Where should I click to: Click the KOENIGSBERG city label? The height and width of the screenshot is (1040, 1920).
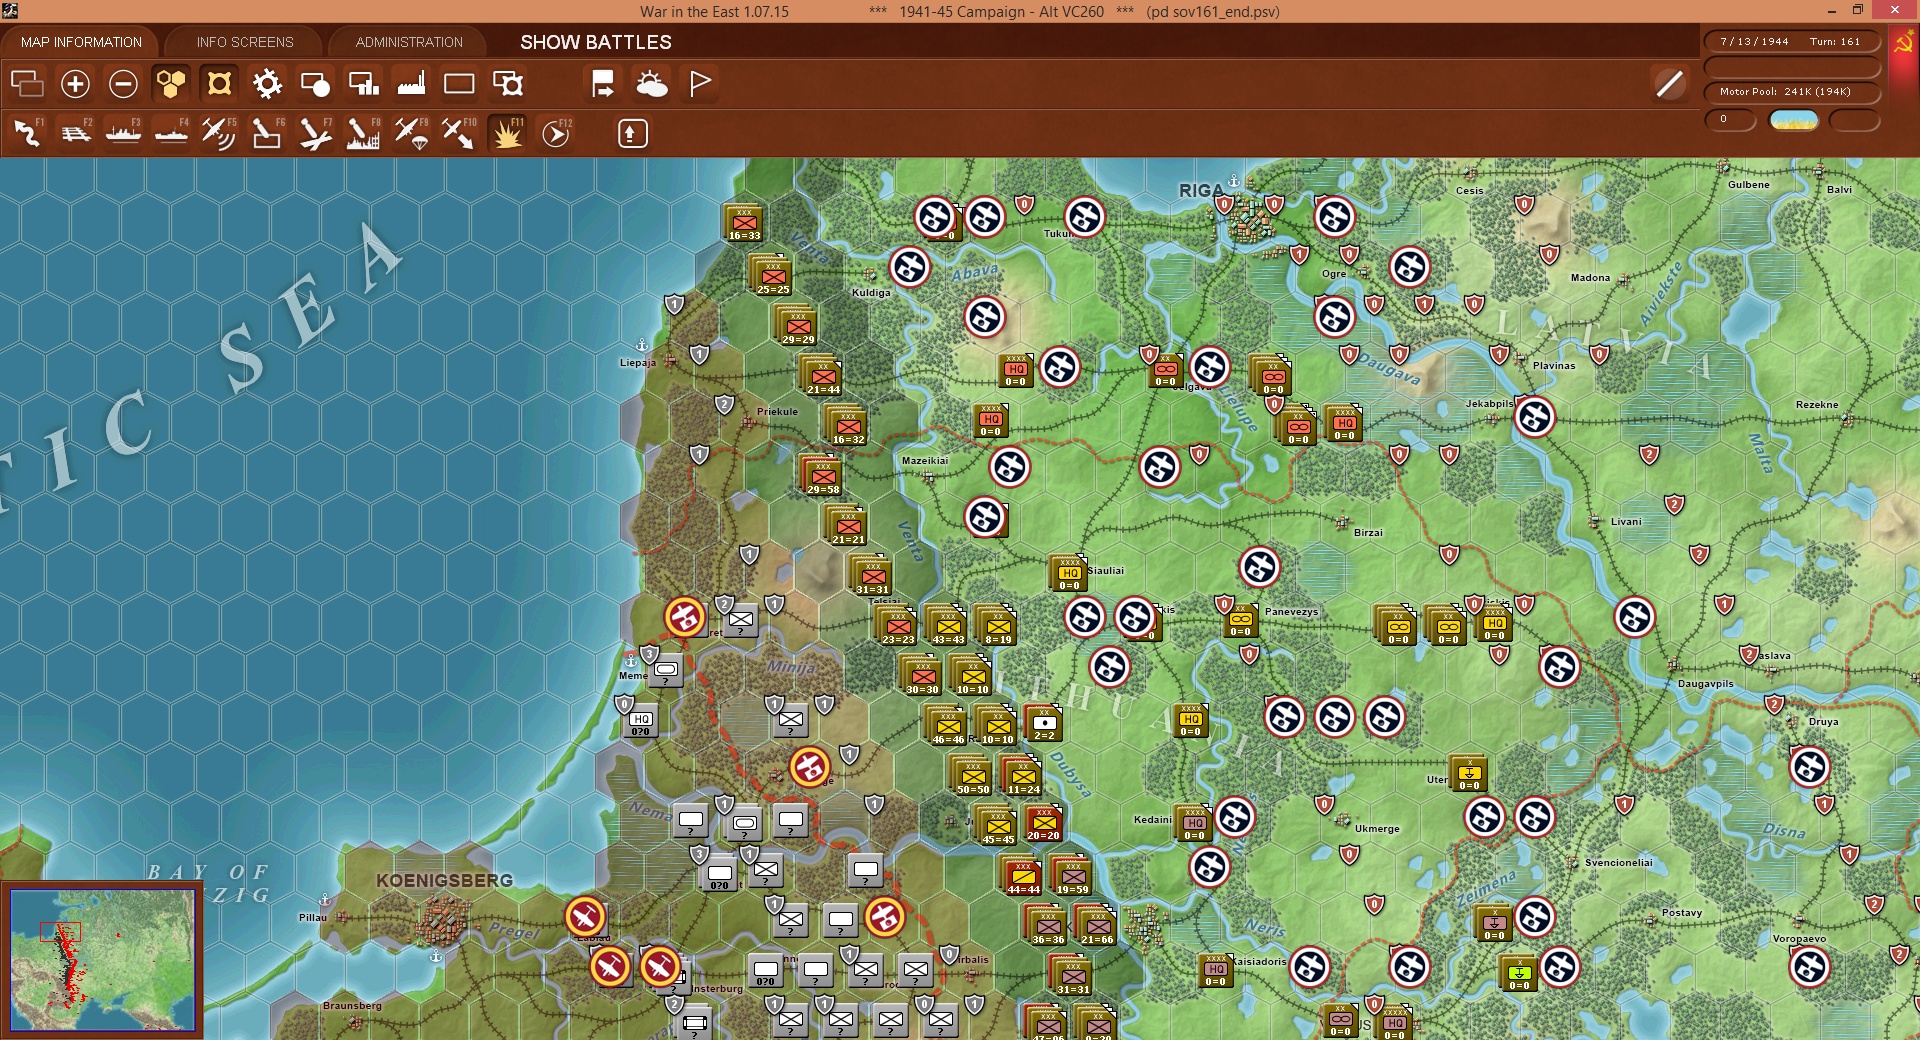[444, 880]
